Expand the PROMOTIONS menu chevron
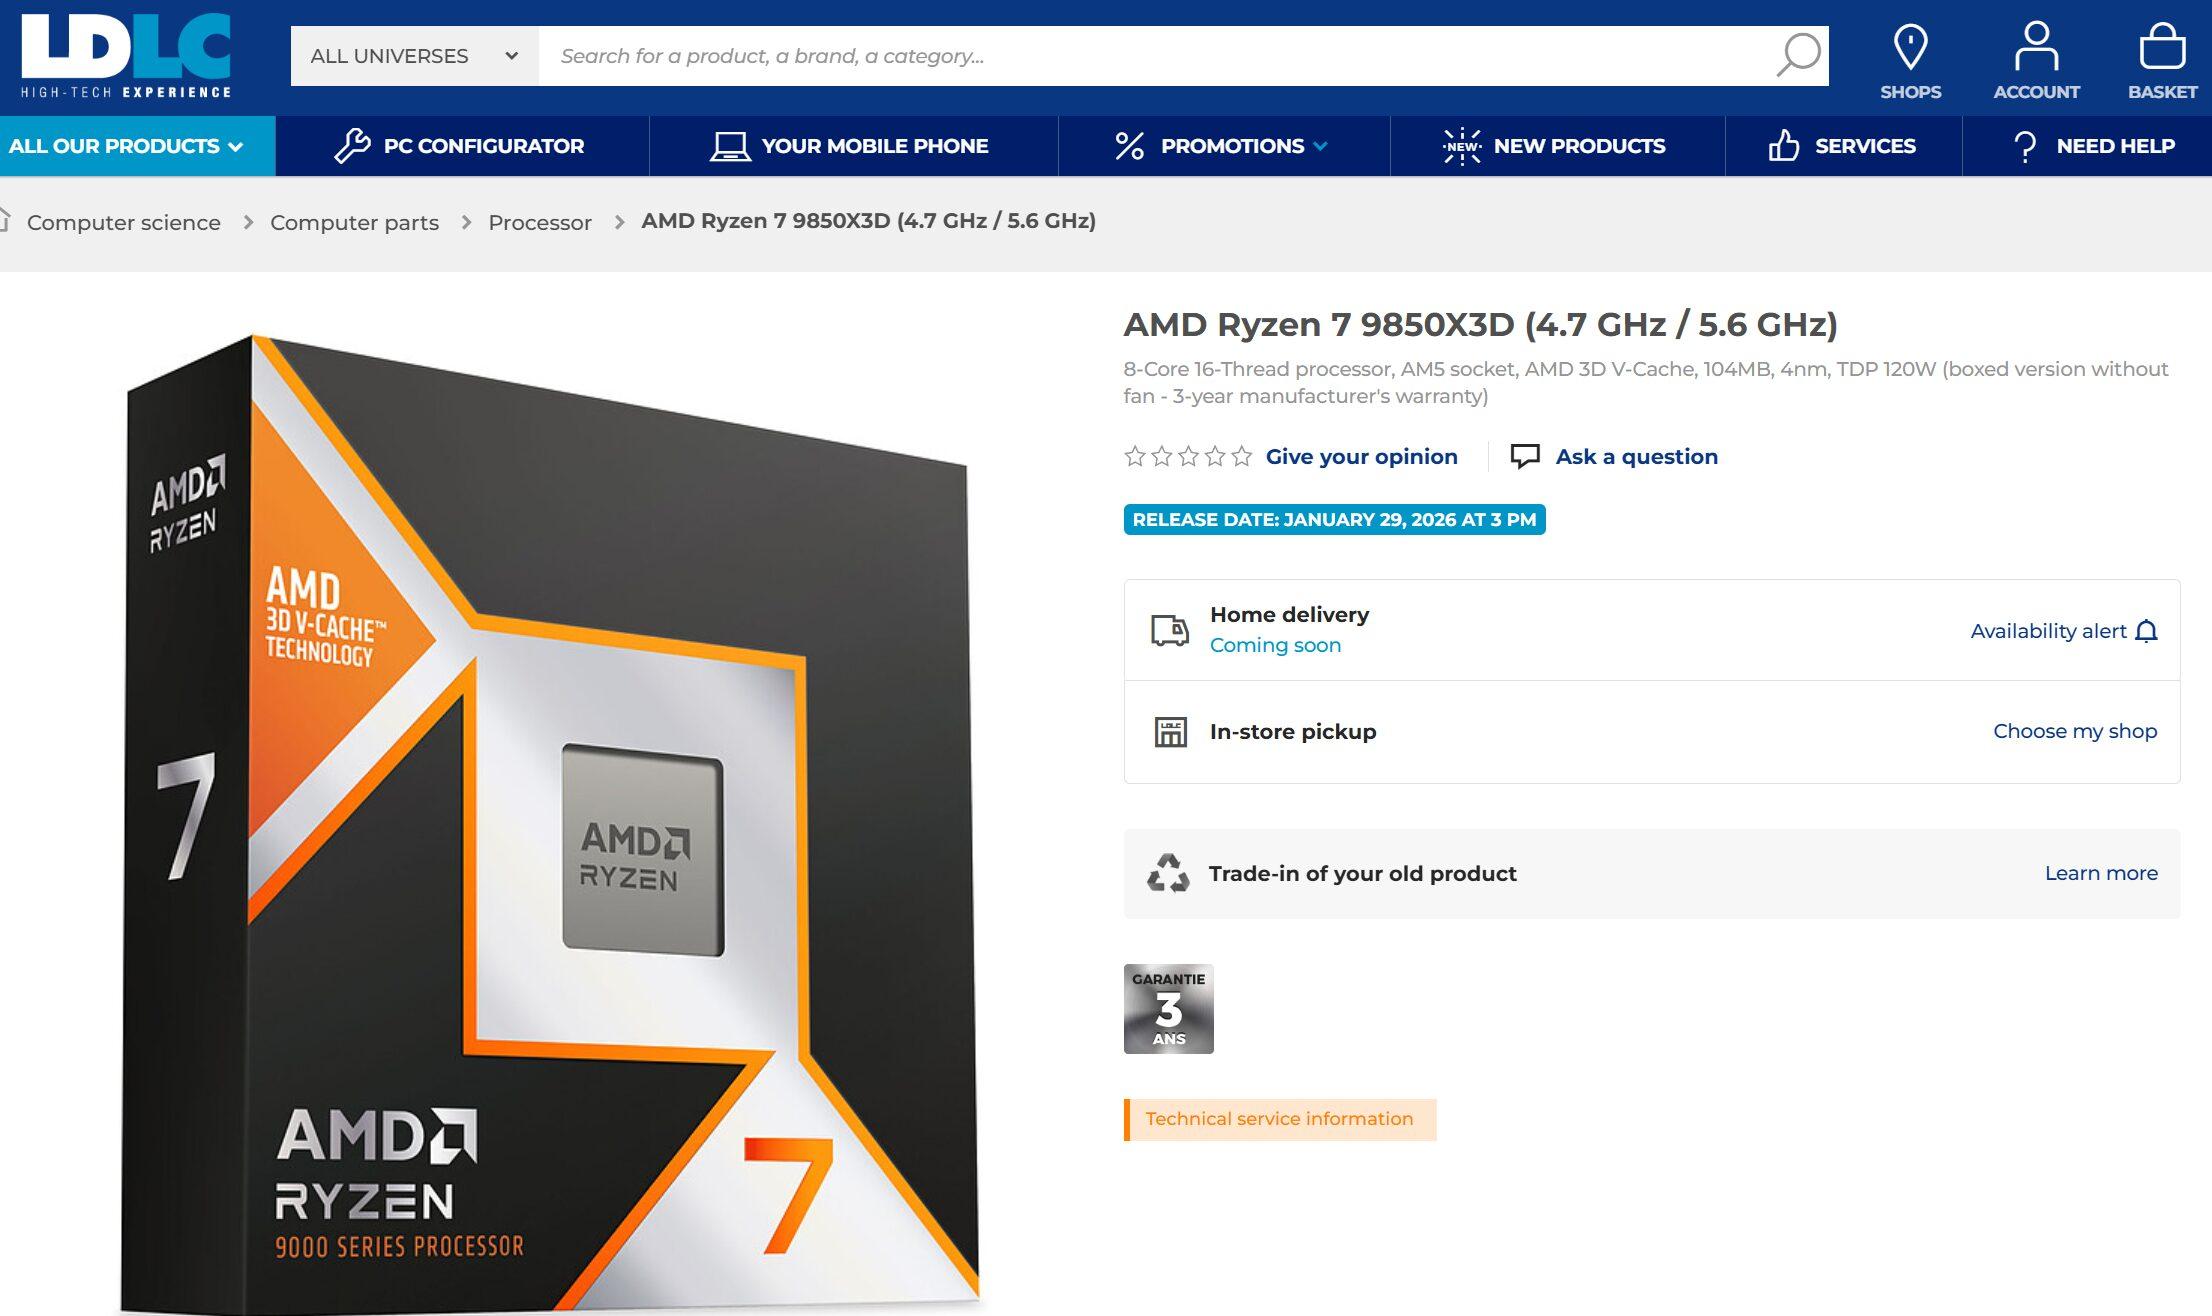The height and width of the screenshot is (1316, 2212). pyautogui.click(x=1320, y=146)
